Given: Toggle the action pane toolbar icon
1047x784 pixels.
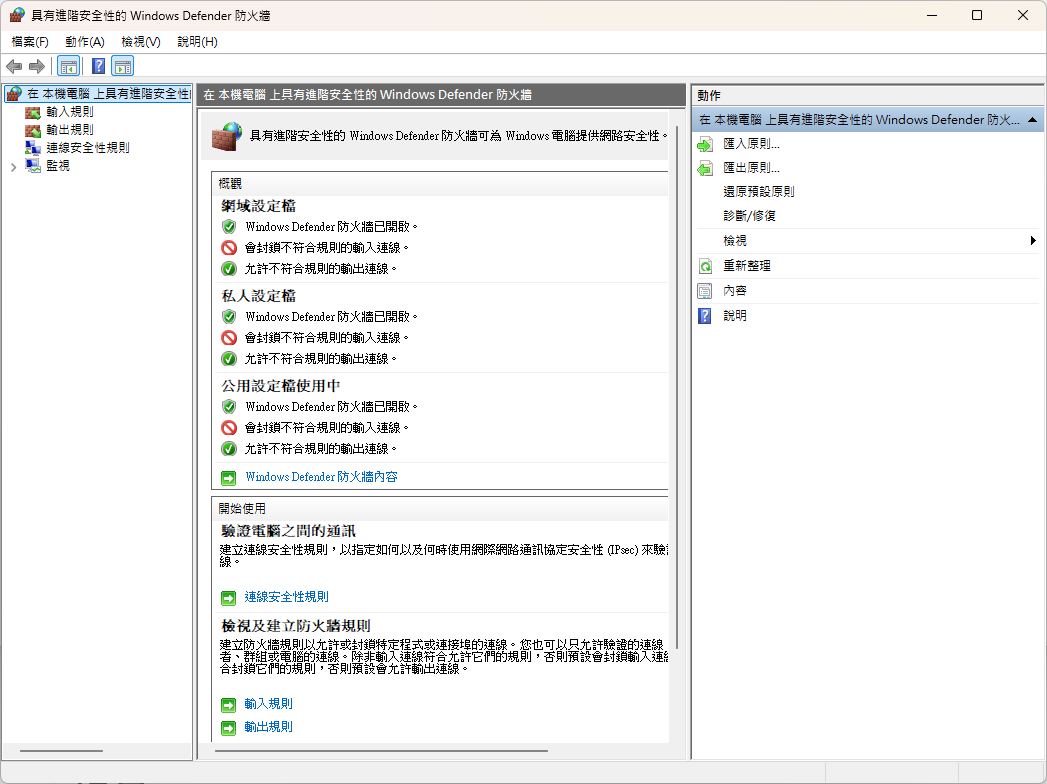Looking at the screenshot, I should point(122,67).
